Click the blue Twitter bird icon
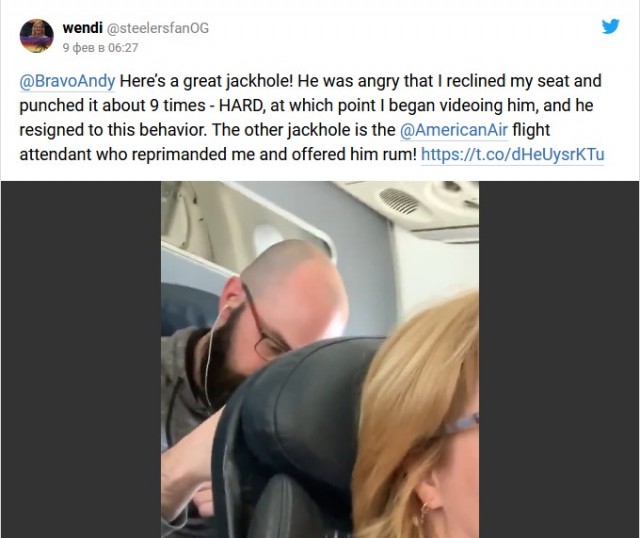This screenshot has height=538, width=640. 610,27
